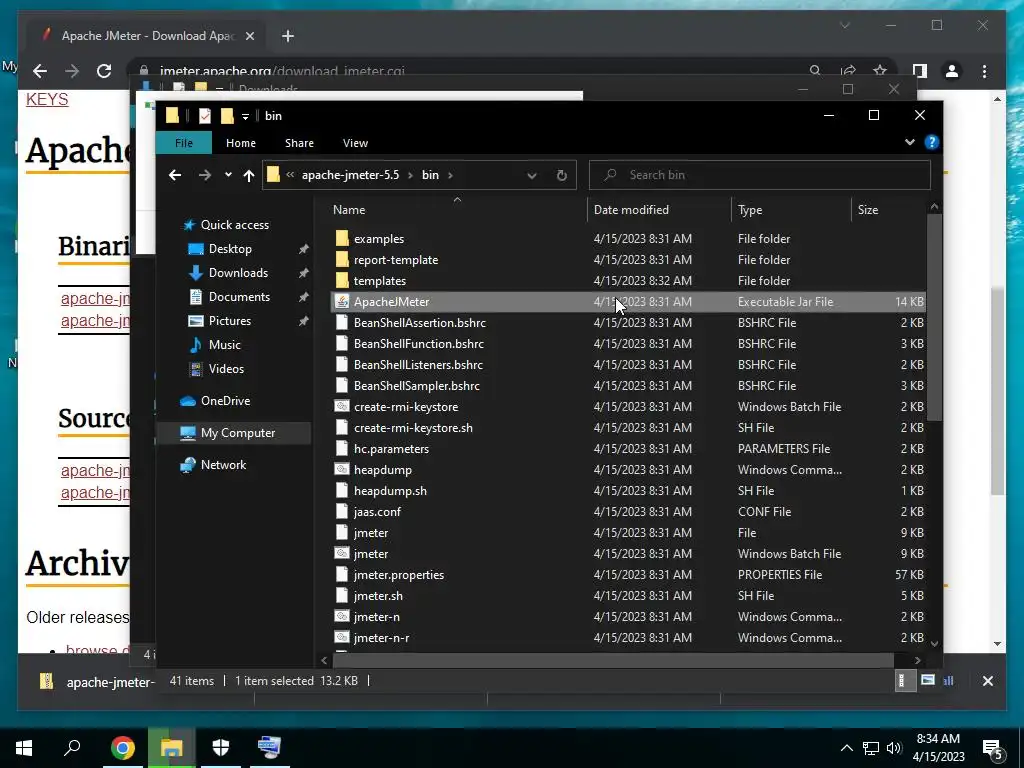The width and height of the screenshot is (1024, 768).
Task: Select BeanShellSampler.bshrc file
Action: click(x=417, y=386)
